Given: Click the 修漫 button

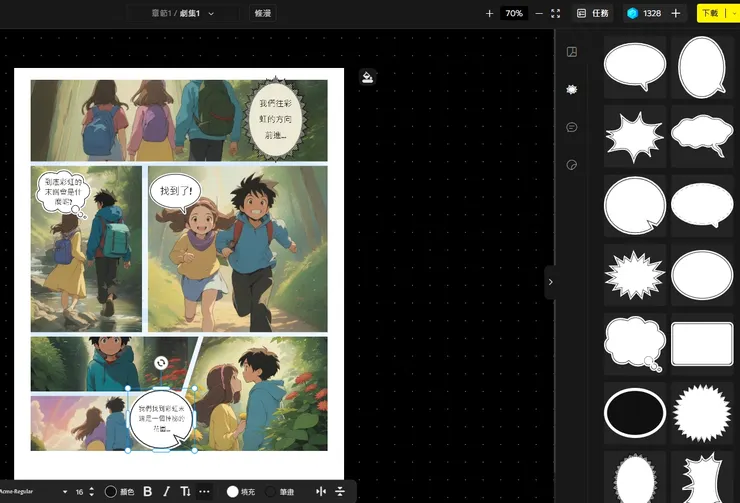Looking at the screenshot, I should [263, 13].
